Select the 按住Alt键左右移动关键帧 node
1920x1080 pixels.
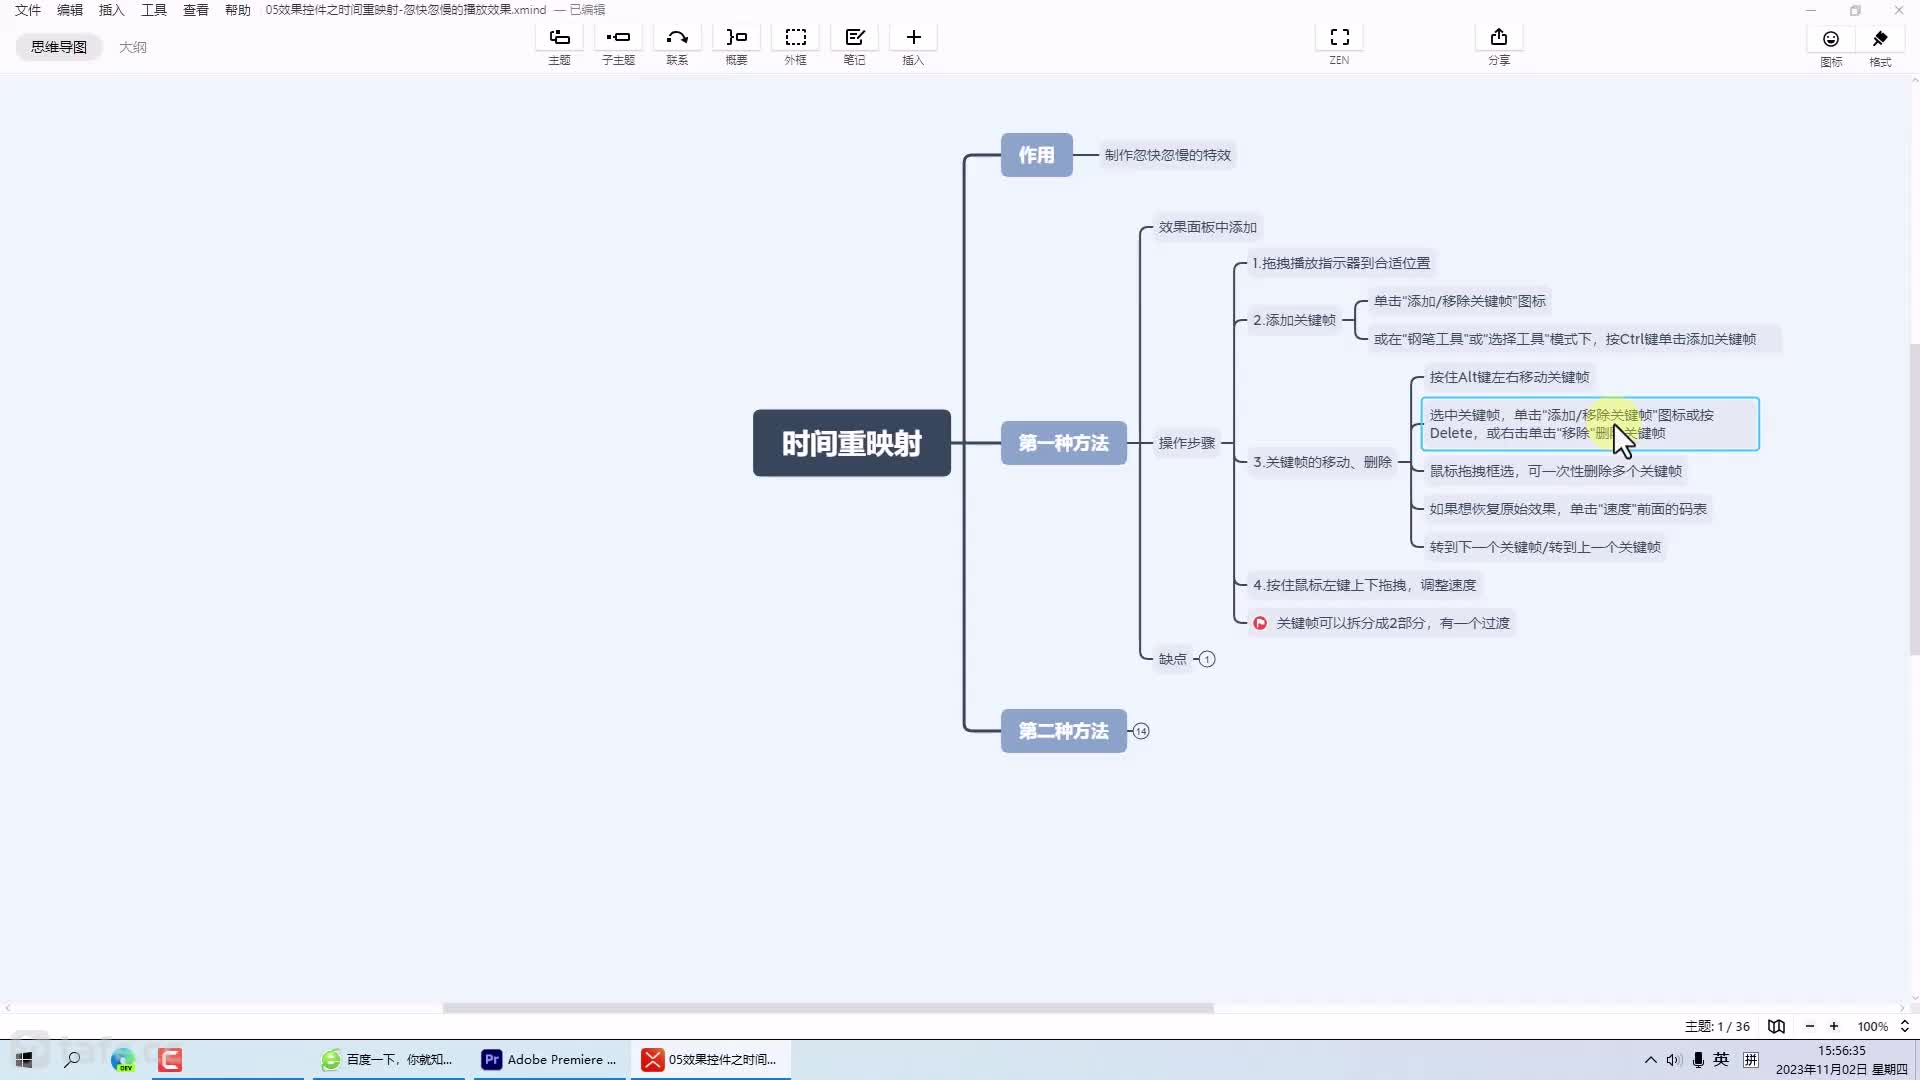[x=1509, y=377]
